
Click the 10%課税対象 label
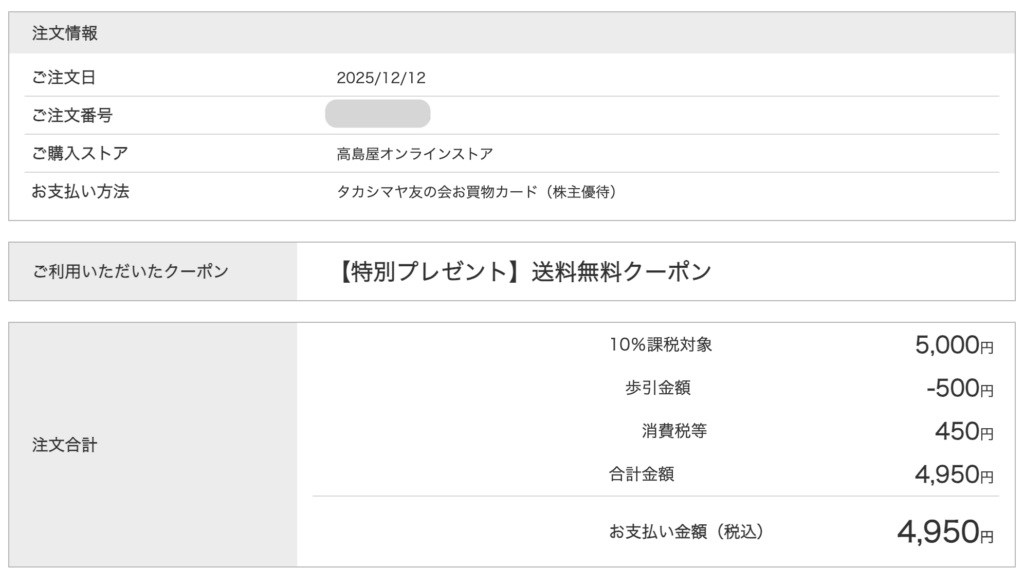click(x=661, y=345)
